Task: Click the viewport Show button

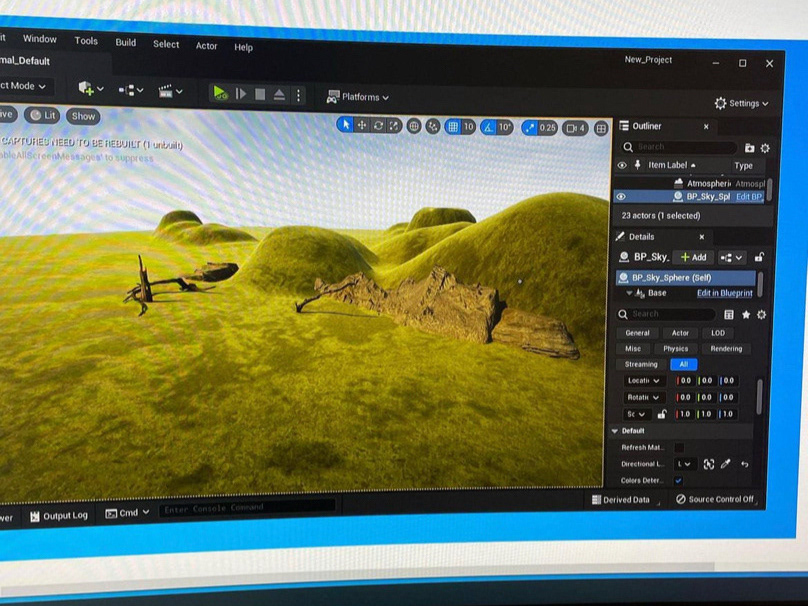Action: point(83,116)
